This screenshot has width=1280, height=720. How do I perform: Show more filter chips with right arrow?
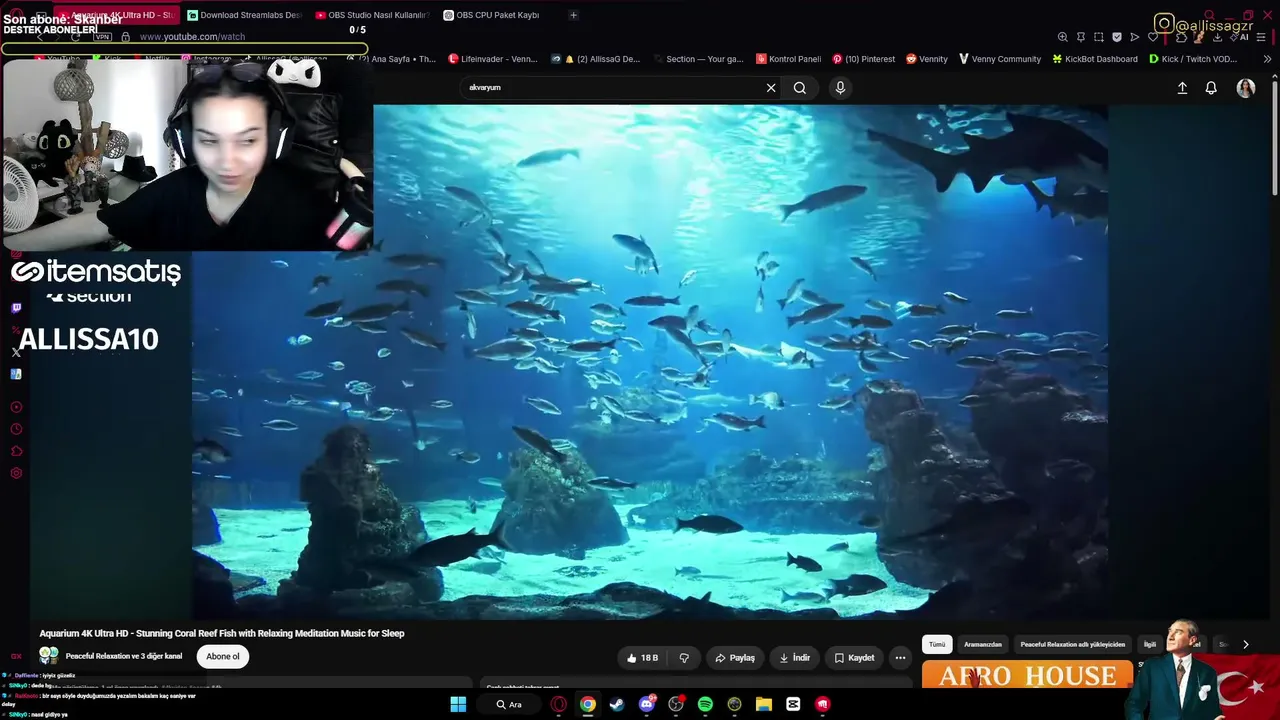pyautogui.click(x=1245, y=645)
